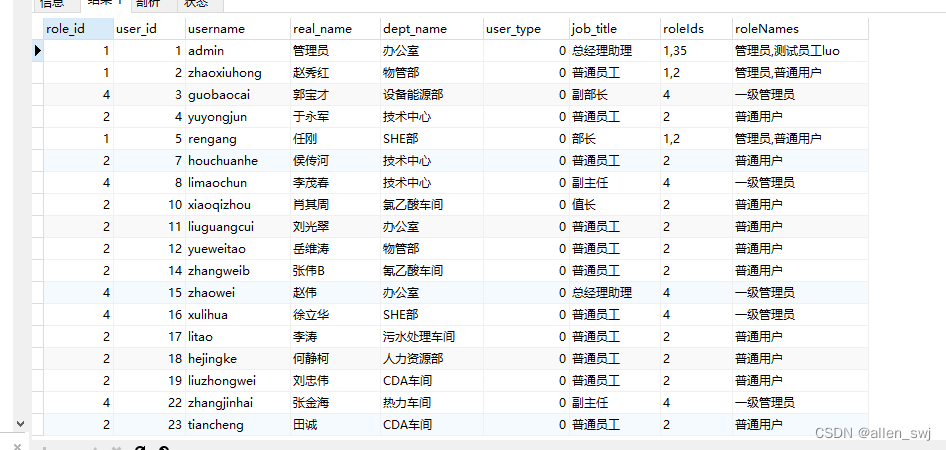The image size is (946, 450).
Task: Select the username cell zhaoxiuhong
Action: [238, 73]
